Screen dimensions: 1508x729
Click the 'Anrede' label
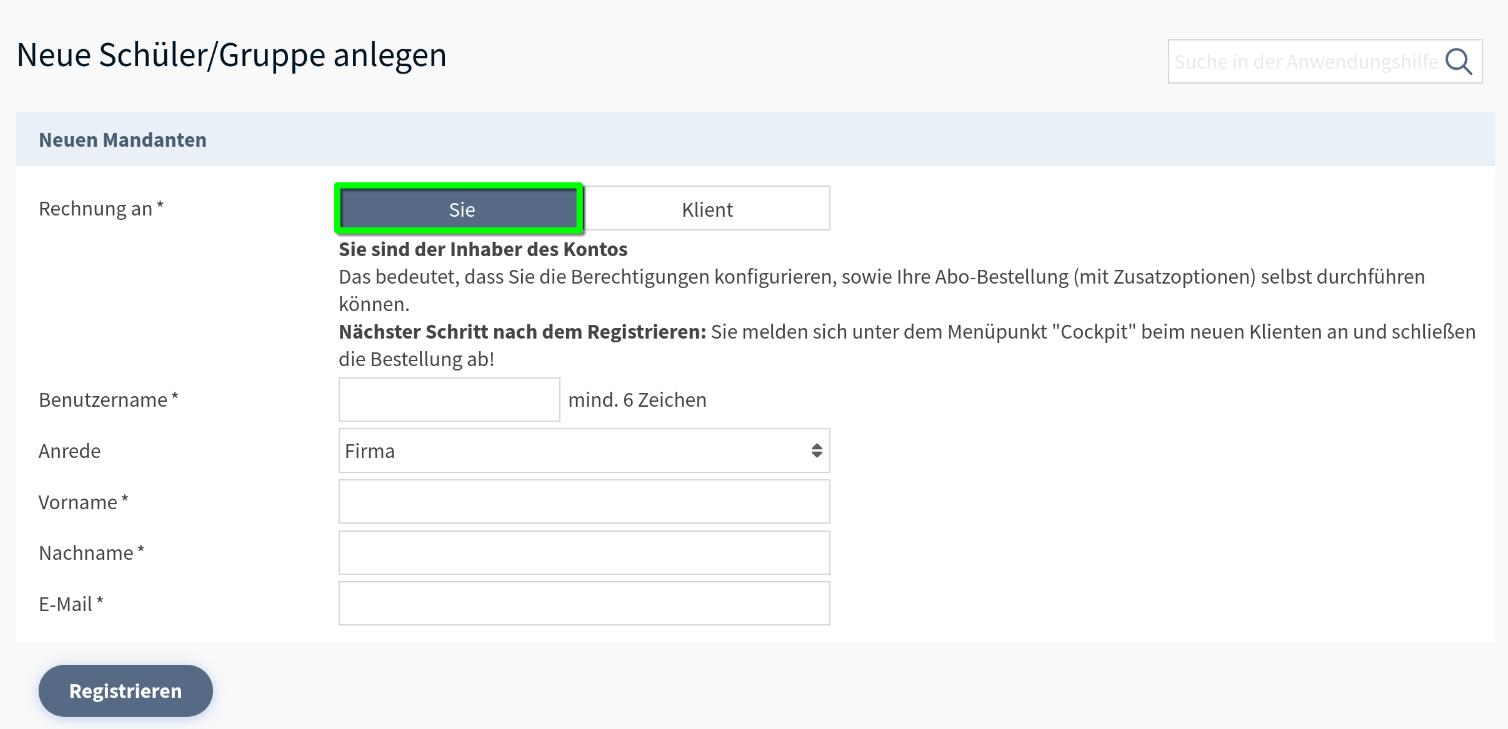pos(70,451)
